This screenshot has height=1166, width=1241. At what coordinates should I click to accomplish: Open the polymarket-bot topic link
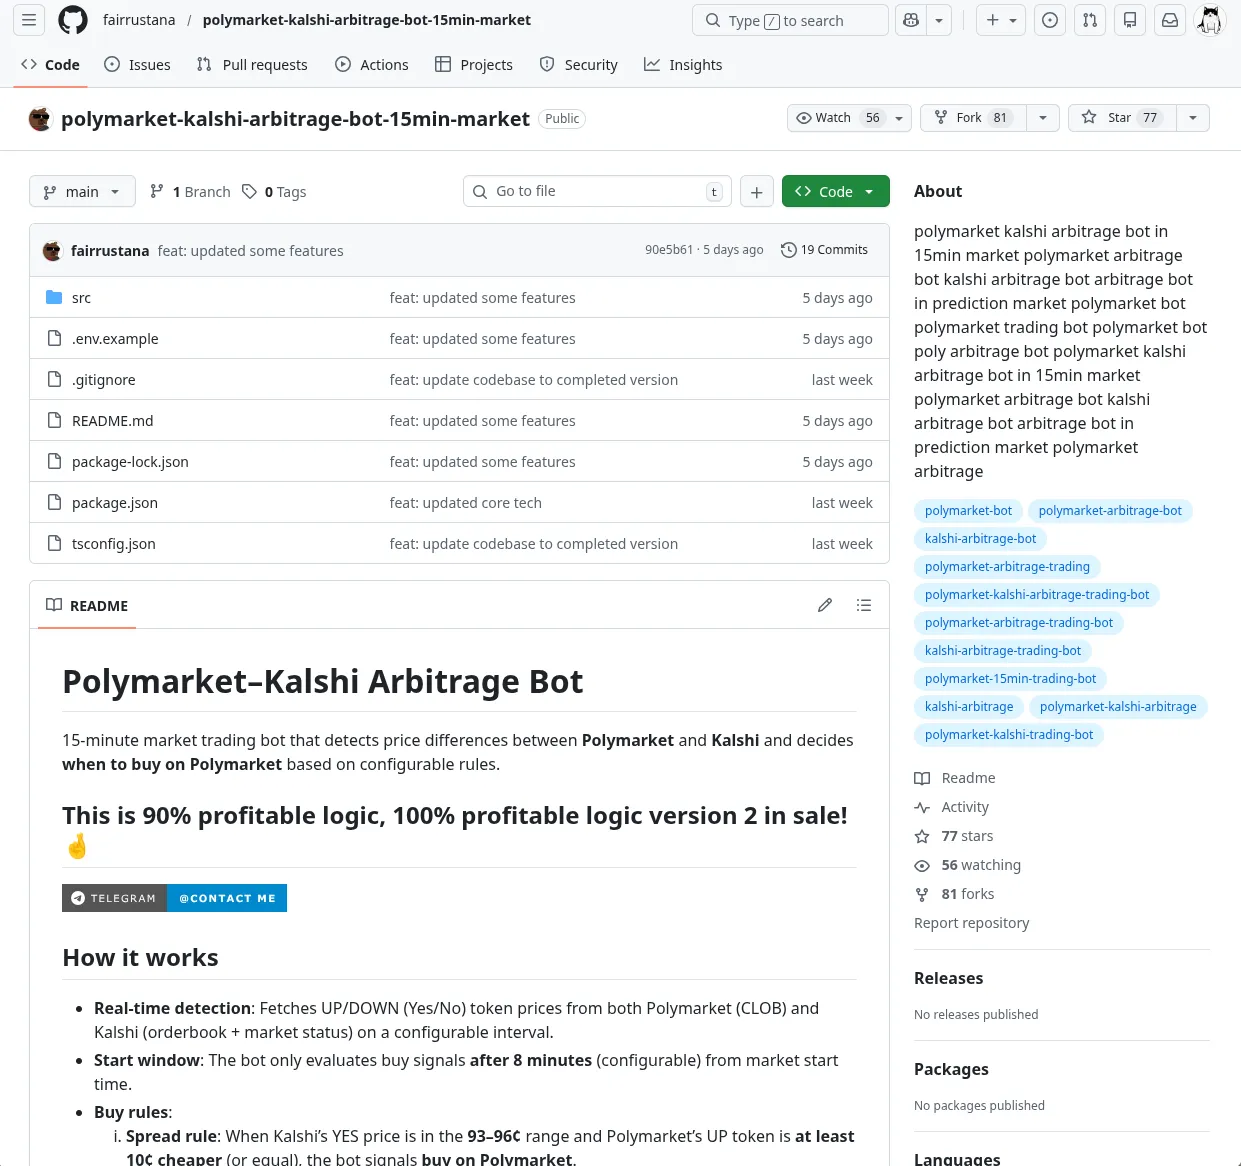tap(967, 510)
